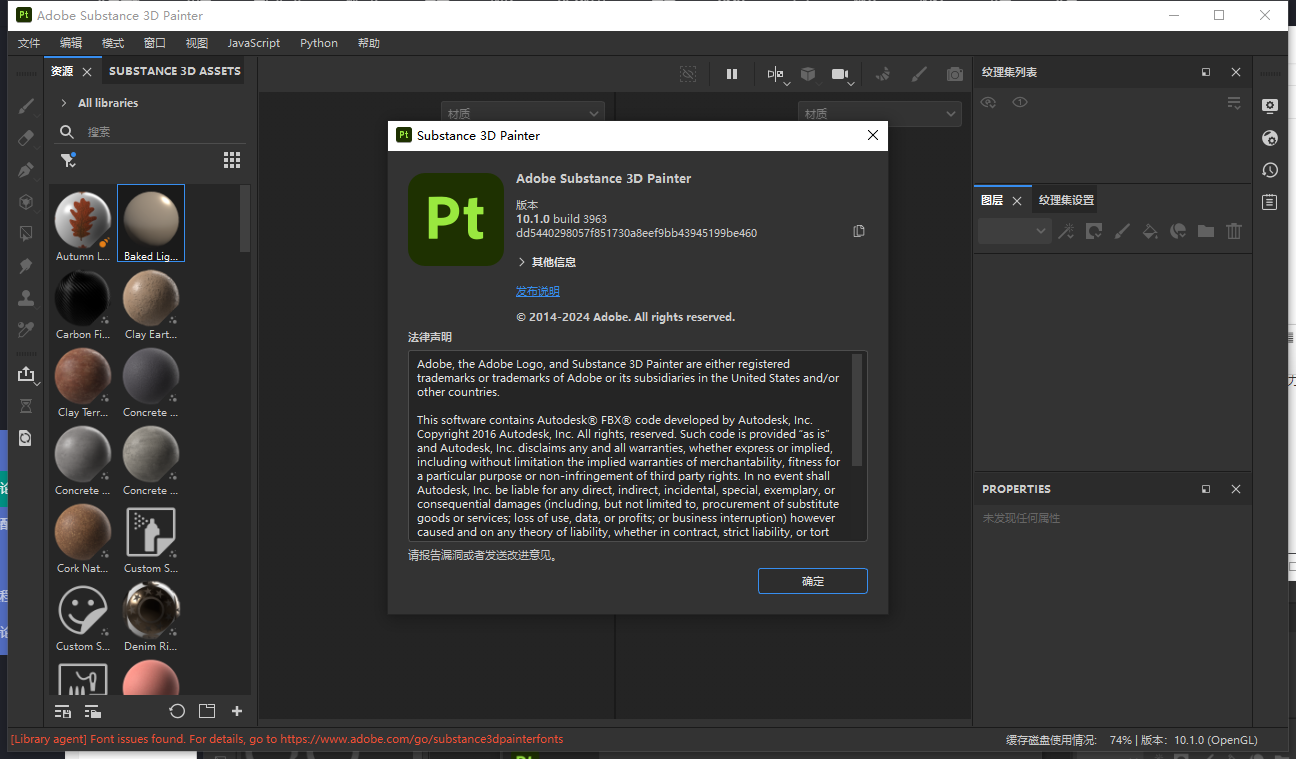
Task: Click the camera screenshot icon in viewport toolbar
Action: pyautogui.click(x=955, y=74)
